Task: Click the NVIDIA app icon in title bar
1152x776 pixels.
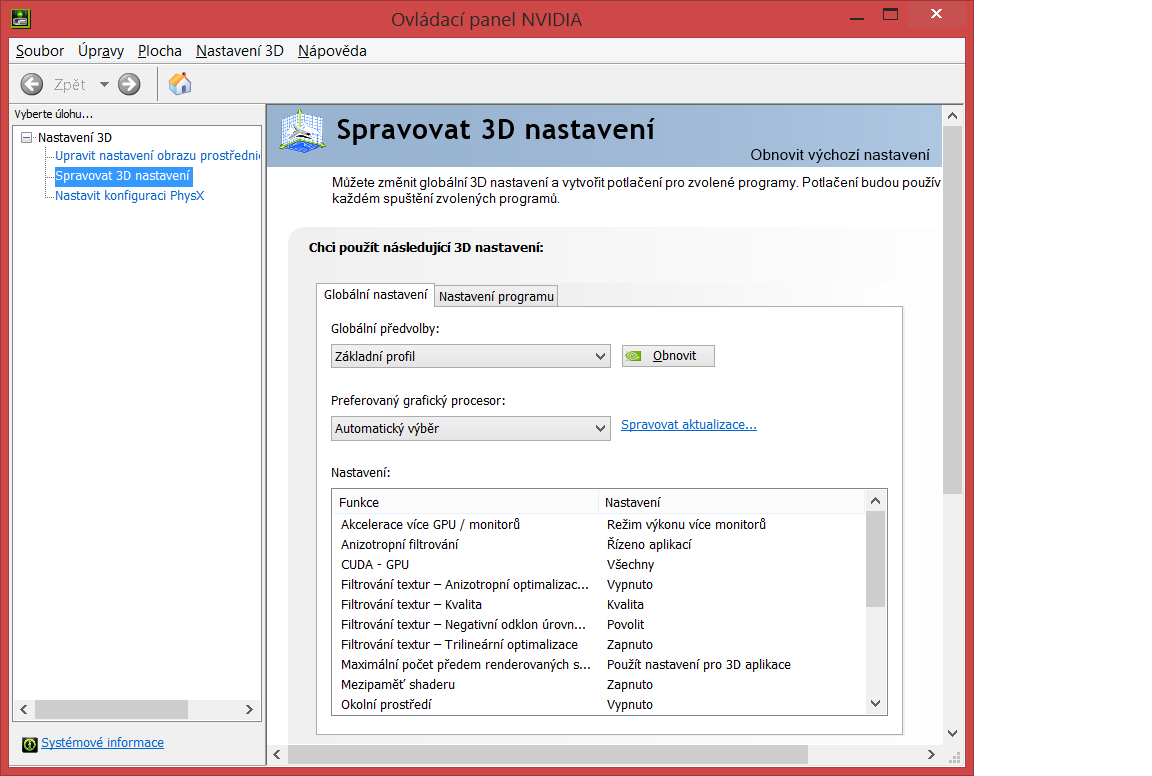Action: click(x=21, y=18)
